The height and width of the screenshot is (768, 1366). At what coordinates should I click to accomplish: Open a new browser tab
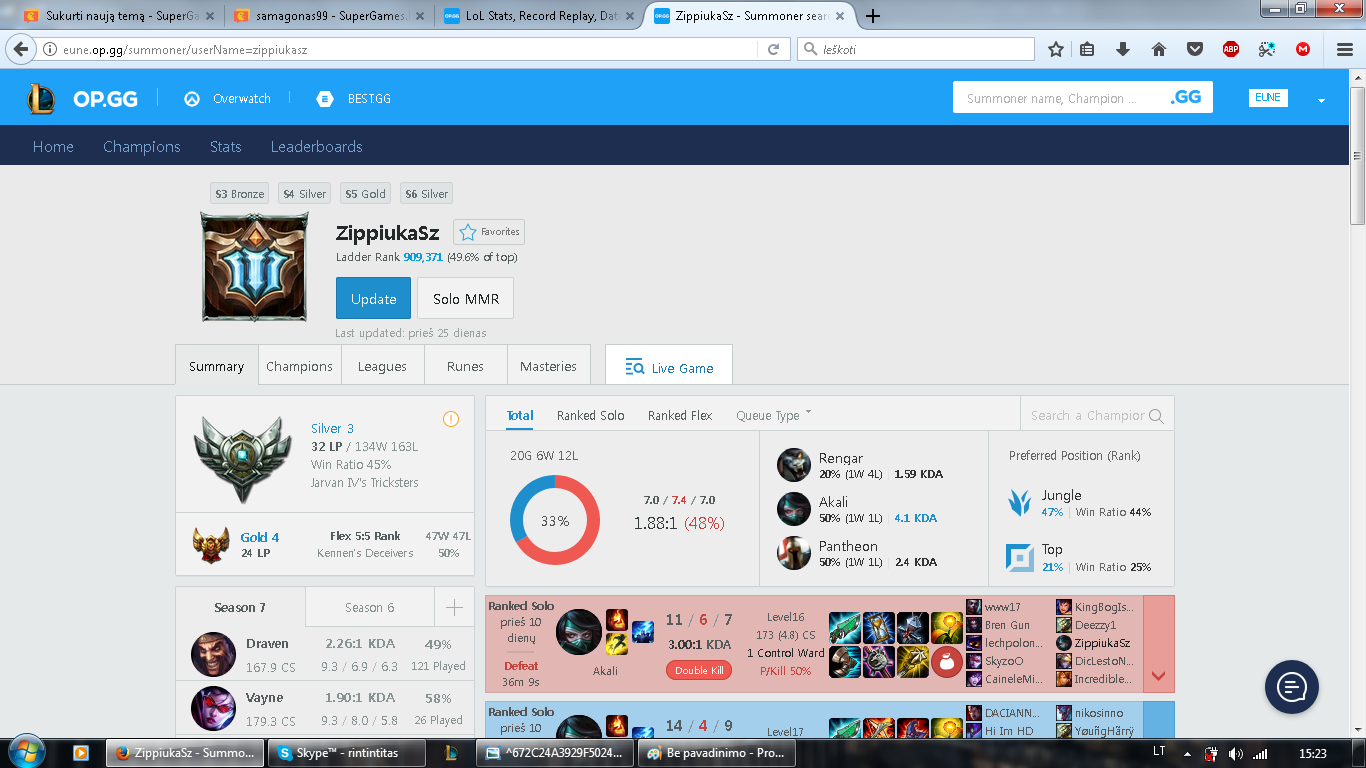(873, 16)
